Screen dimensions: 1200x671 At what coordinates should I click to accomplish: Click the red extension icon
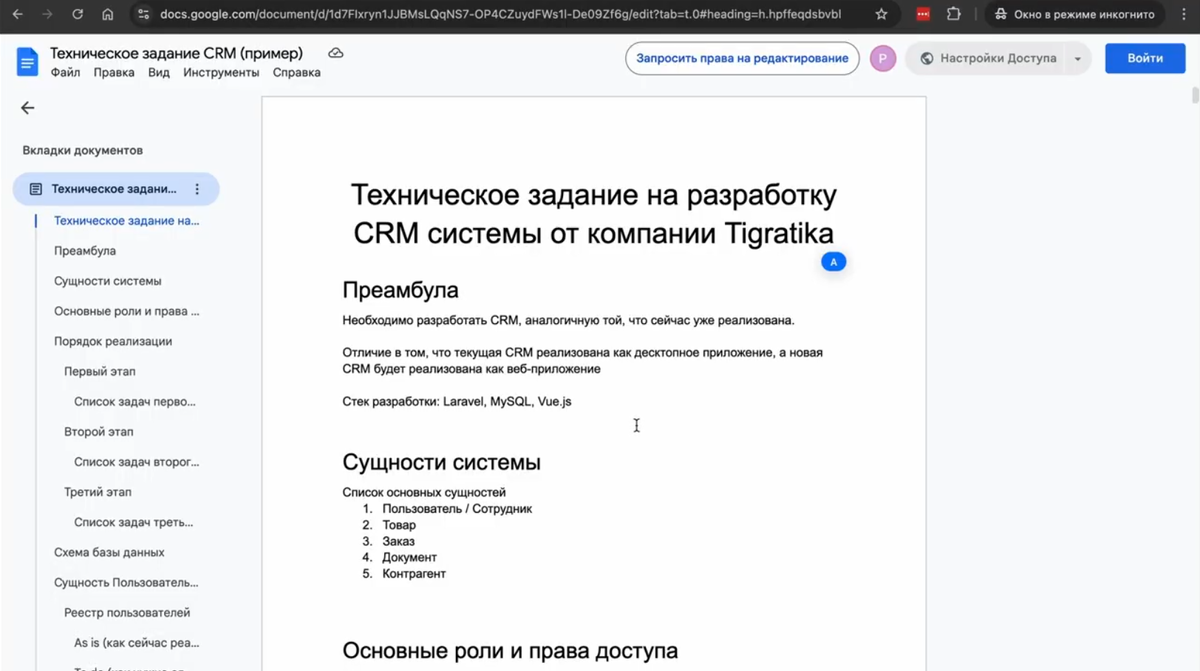pos(924,15)
